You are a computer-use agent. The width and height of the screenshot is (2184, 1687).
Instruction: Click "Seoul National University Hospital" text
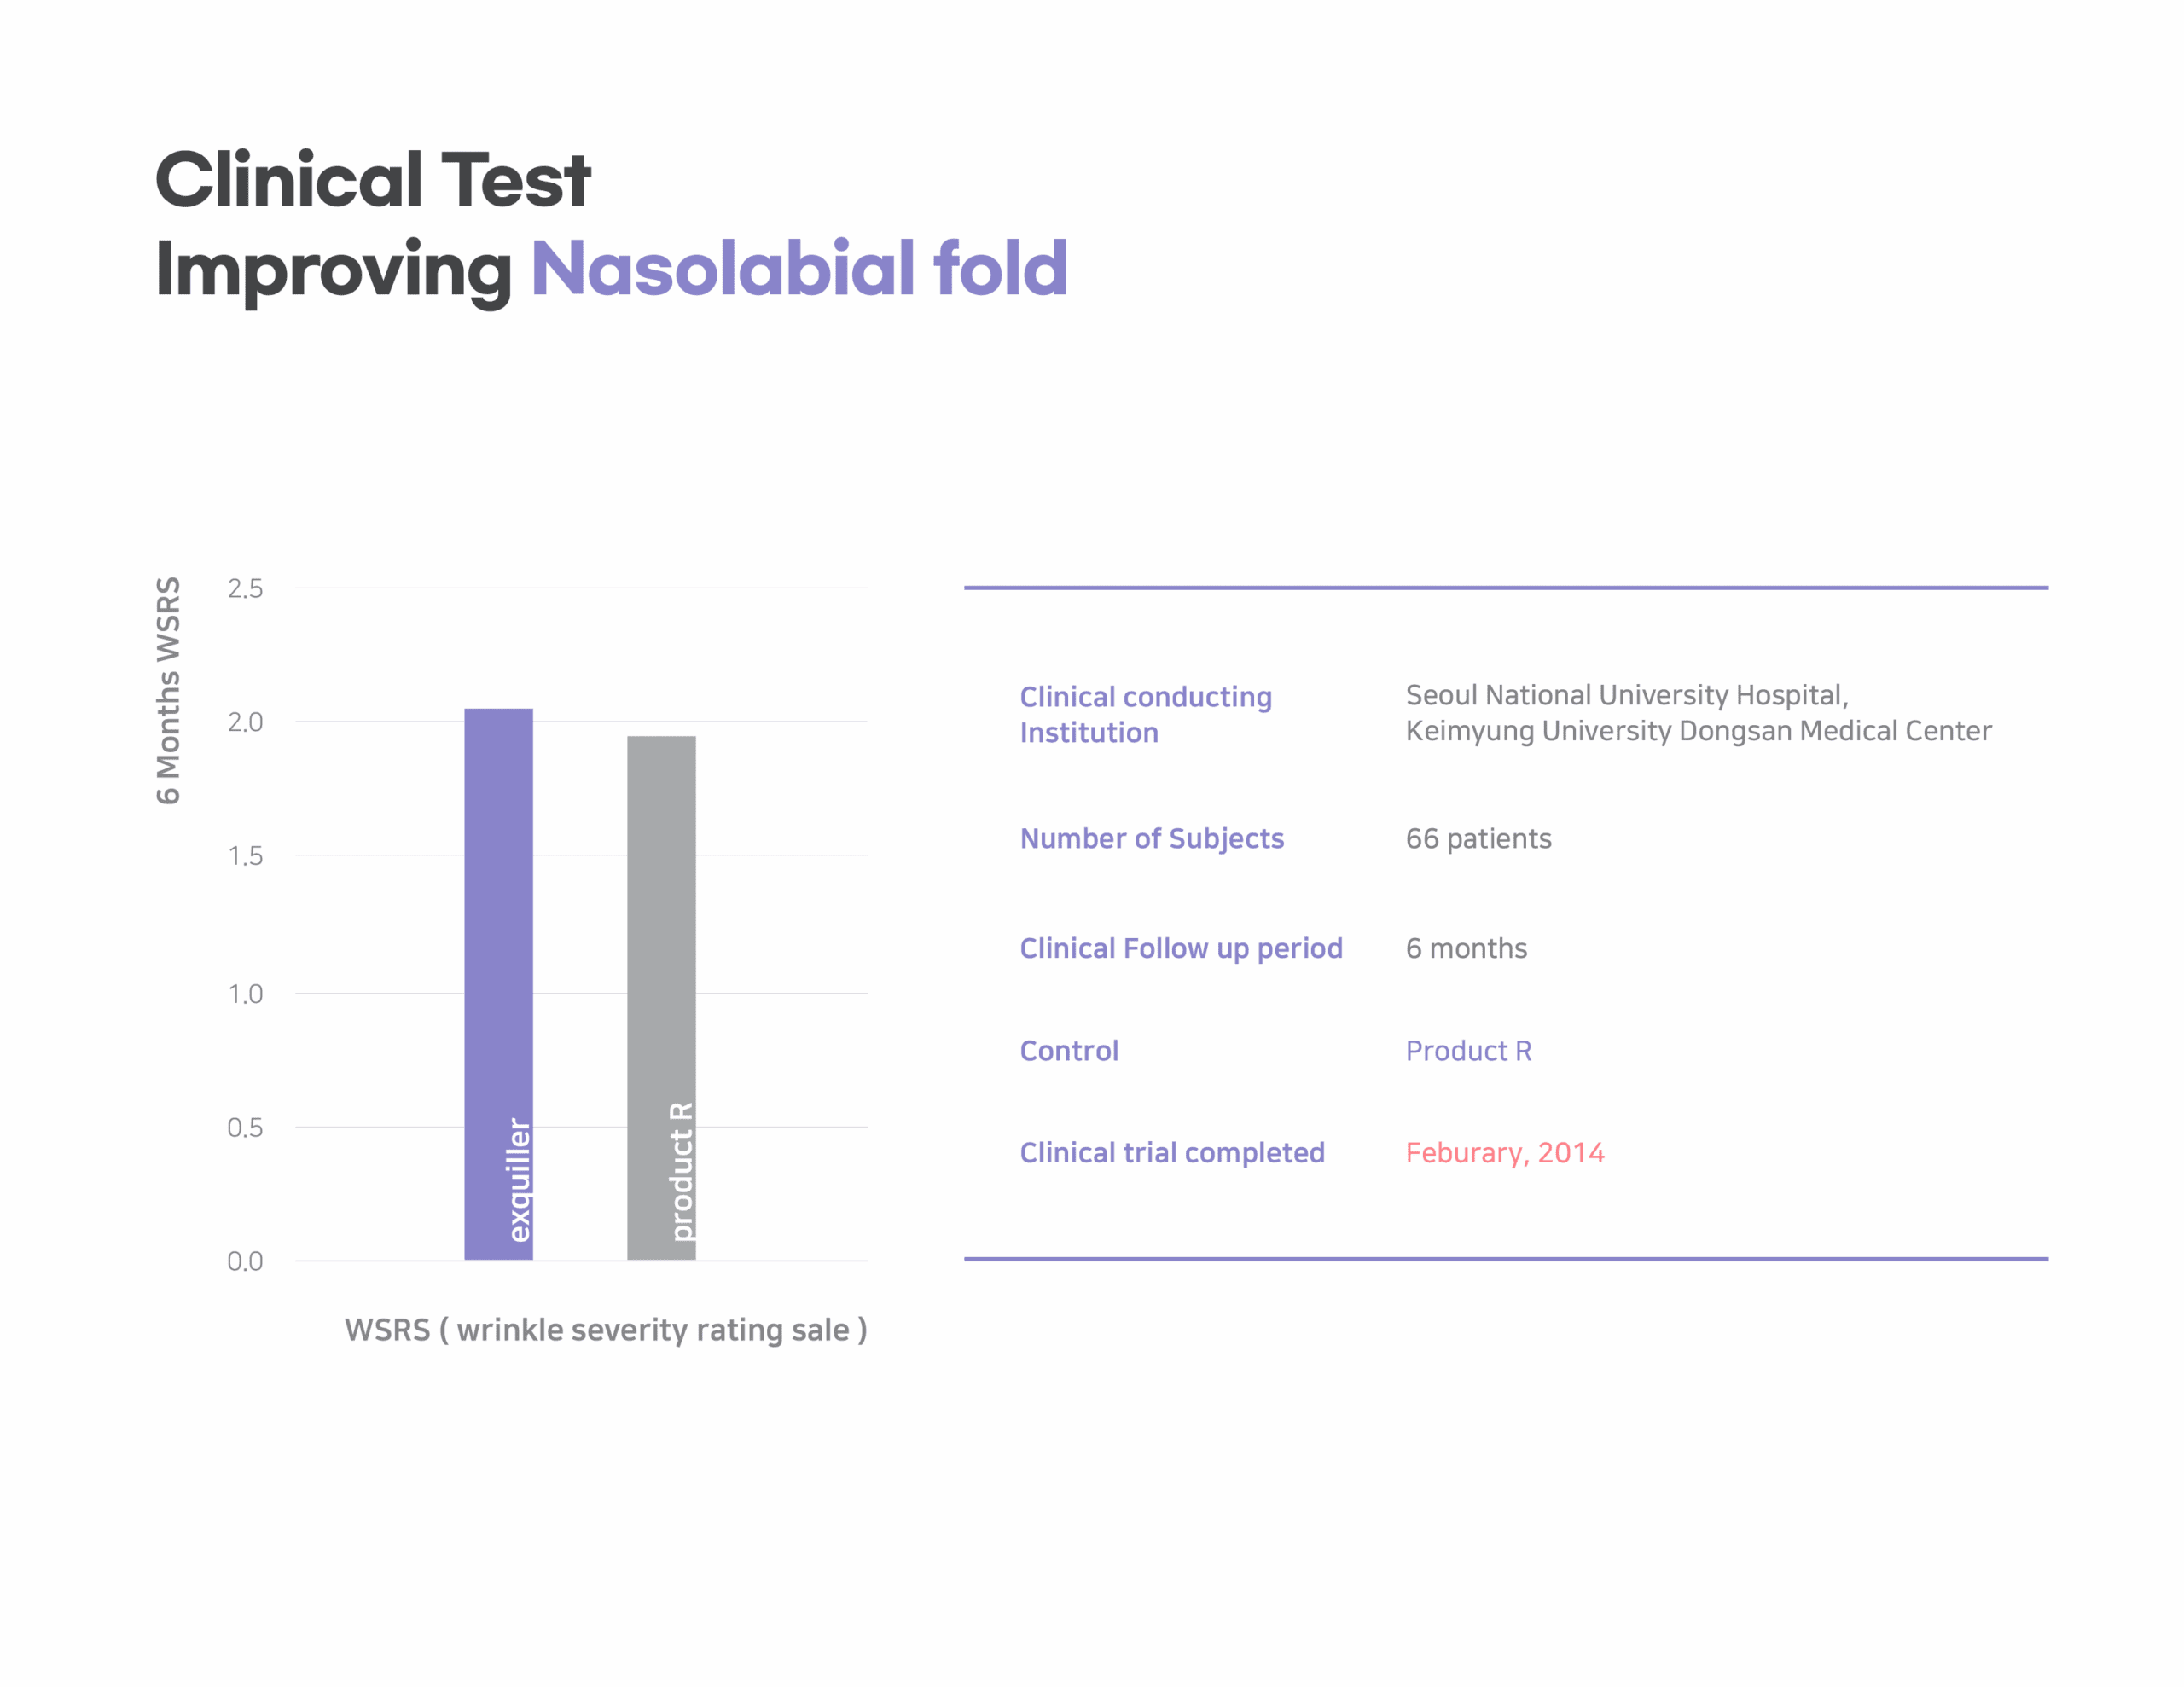(x=1626, y=695)
